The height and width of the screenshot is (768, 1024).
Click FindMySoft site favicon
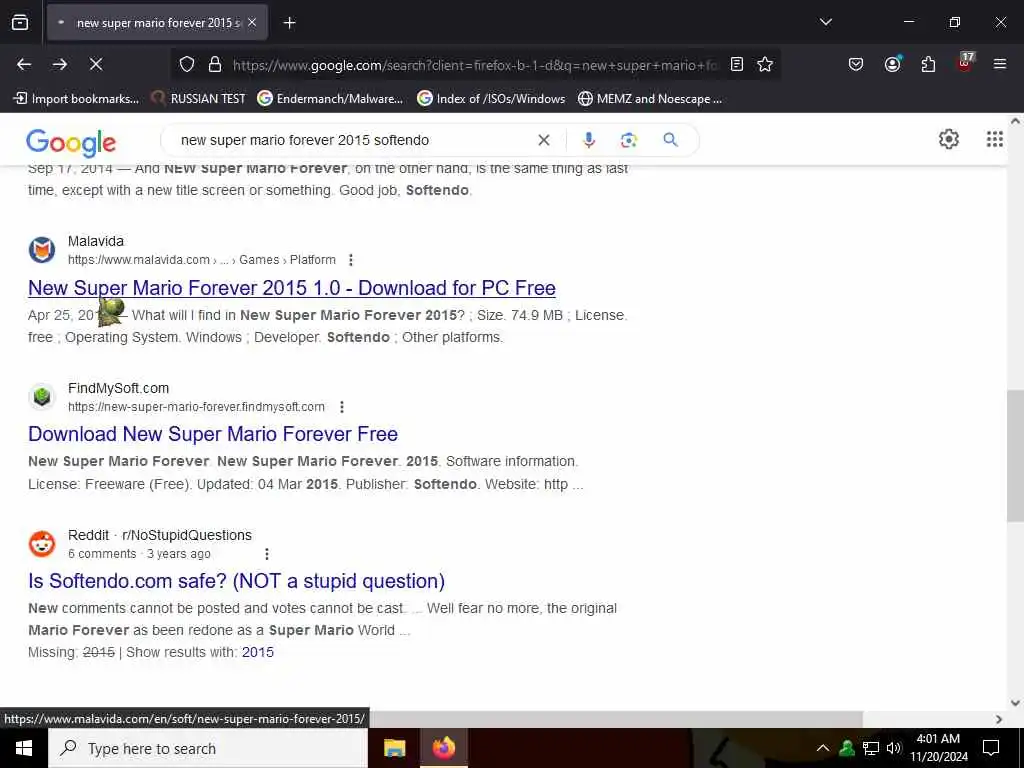click(42, 397)
